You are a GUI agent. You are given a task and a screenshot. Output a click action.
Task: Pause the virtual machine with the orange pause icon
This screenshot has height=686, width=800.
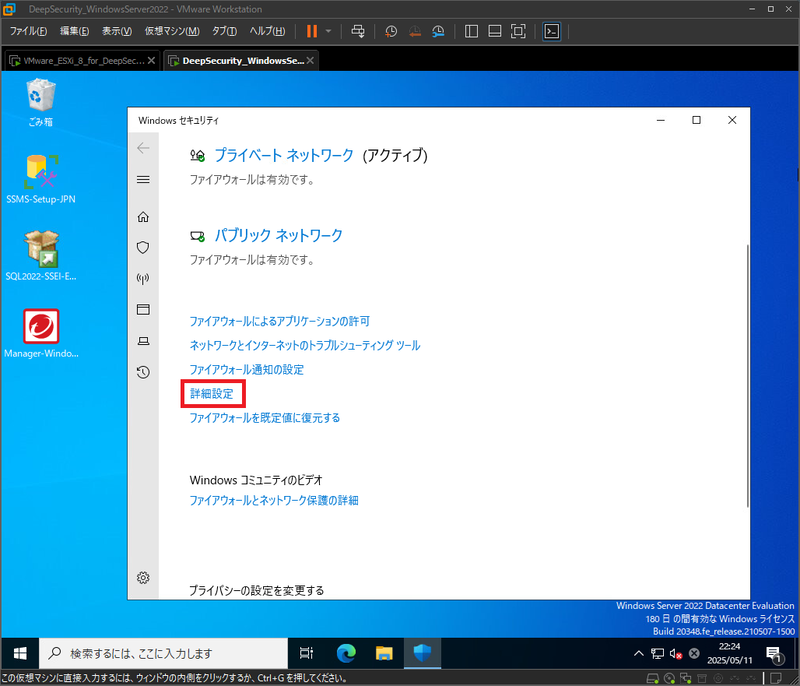312,32
